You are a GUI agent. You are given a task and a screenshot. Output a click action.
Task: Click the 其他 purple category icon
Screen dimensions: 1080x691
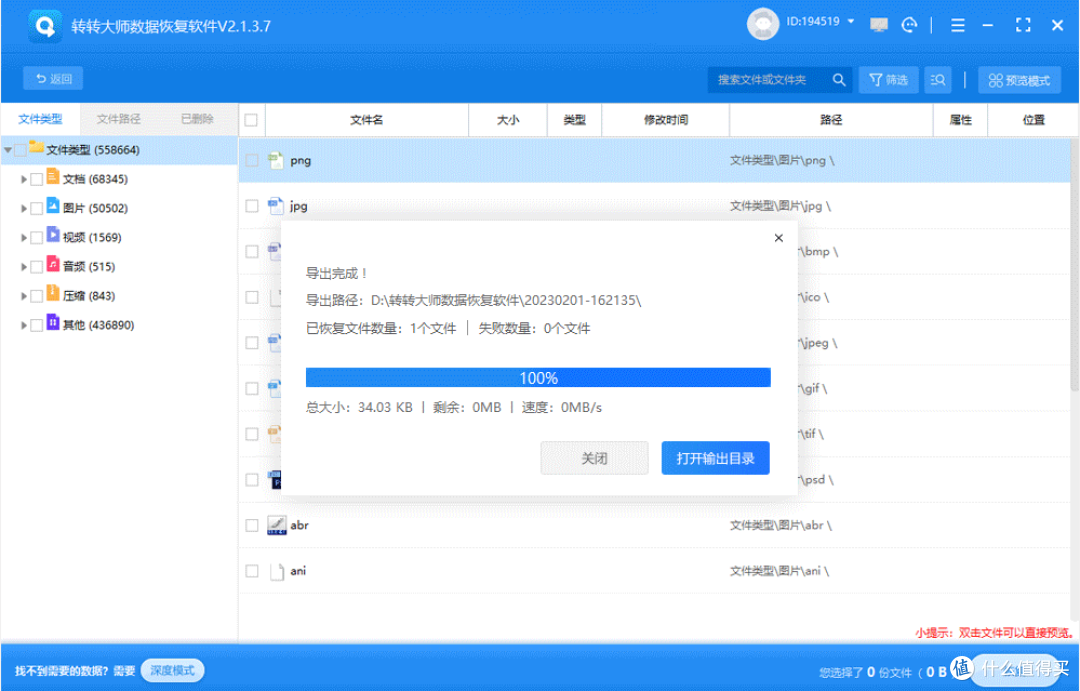[53, 322]
